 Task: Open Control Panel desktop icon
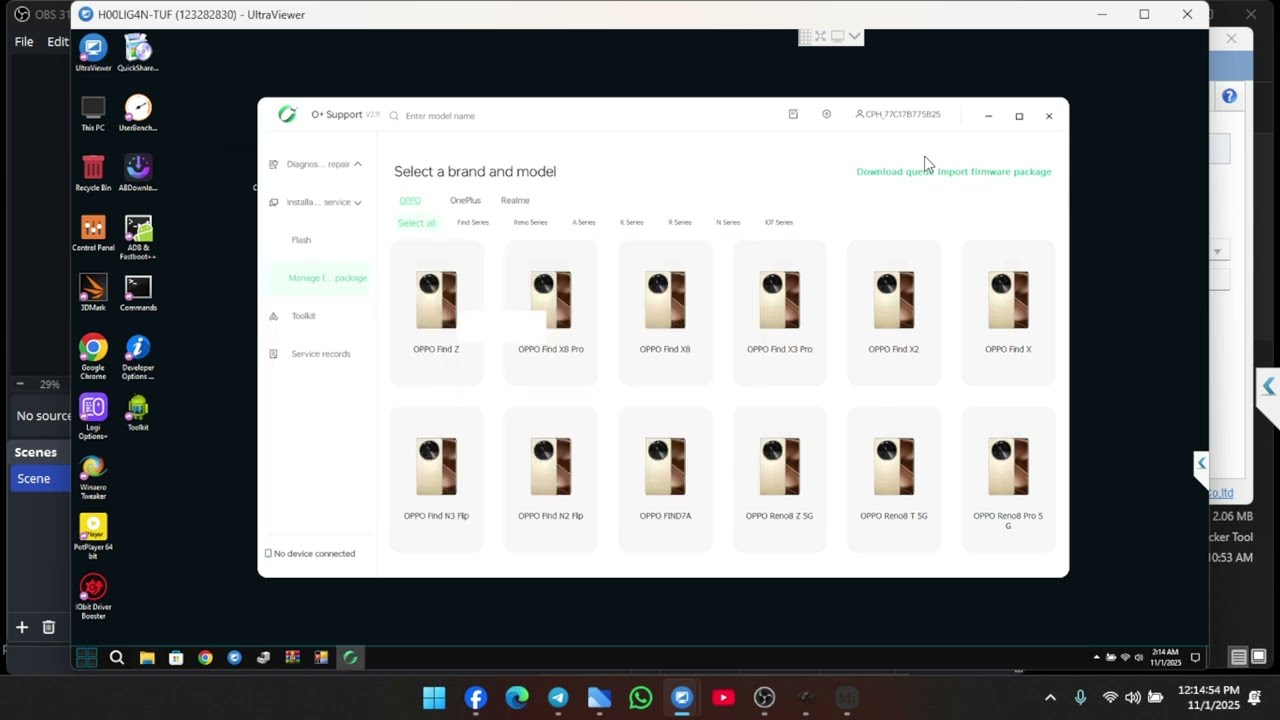click(93, 233)
